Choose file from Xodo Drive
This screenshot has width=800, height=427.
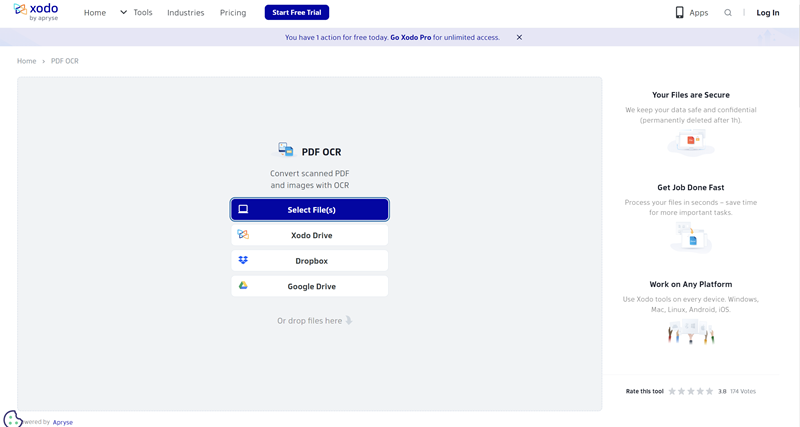pos(310,235)
